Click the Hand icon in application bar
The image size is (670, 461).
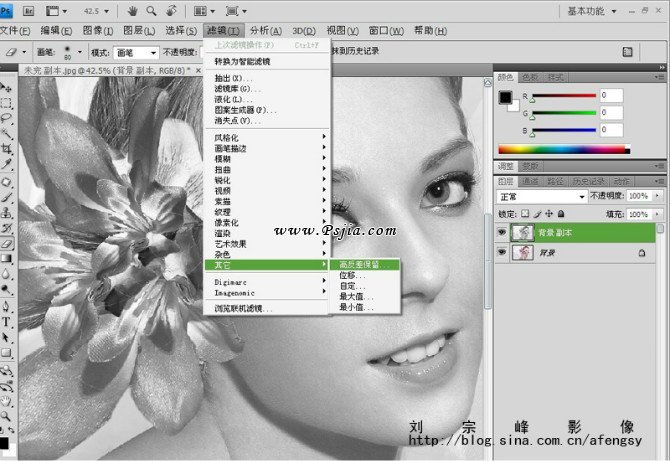point(132,11)
